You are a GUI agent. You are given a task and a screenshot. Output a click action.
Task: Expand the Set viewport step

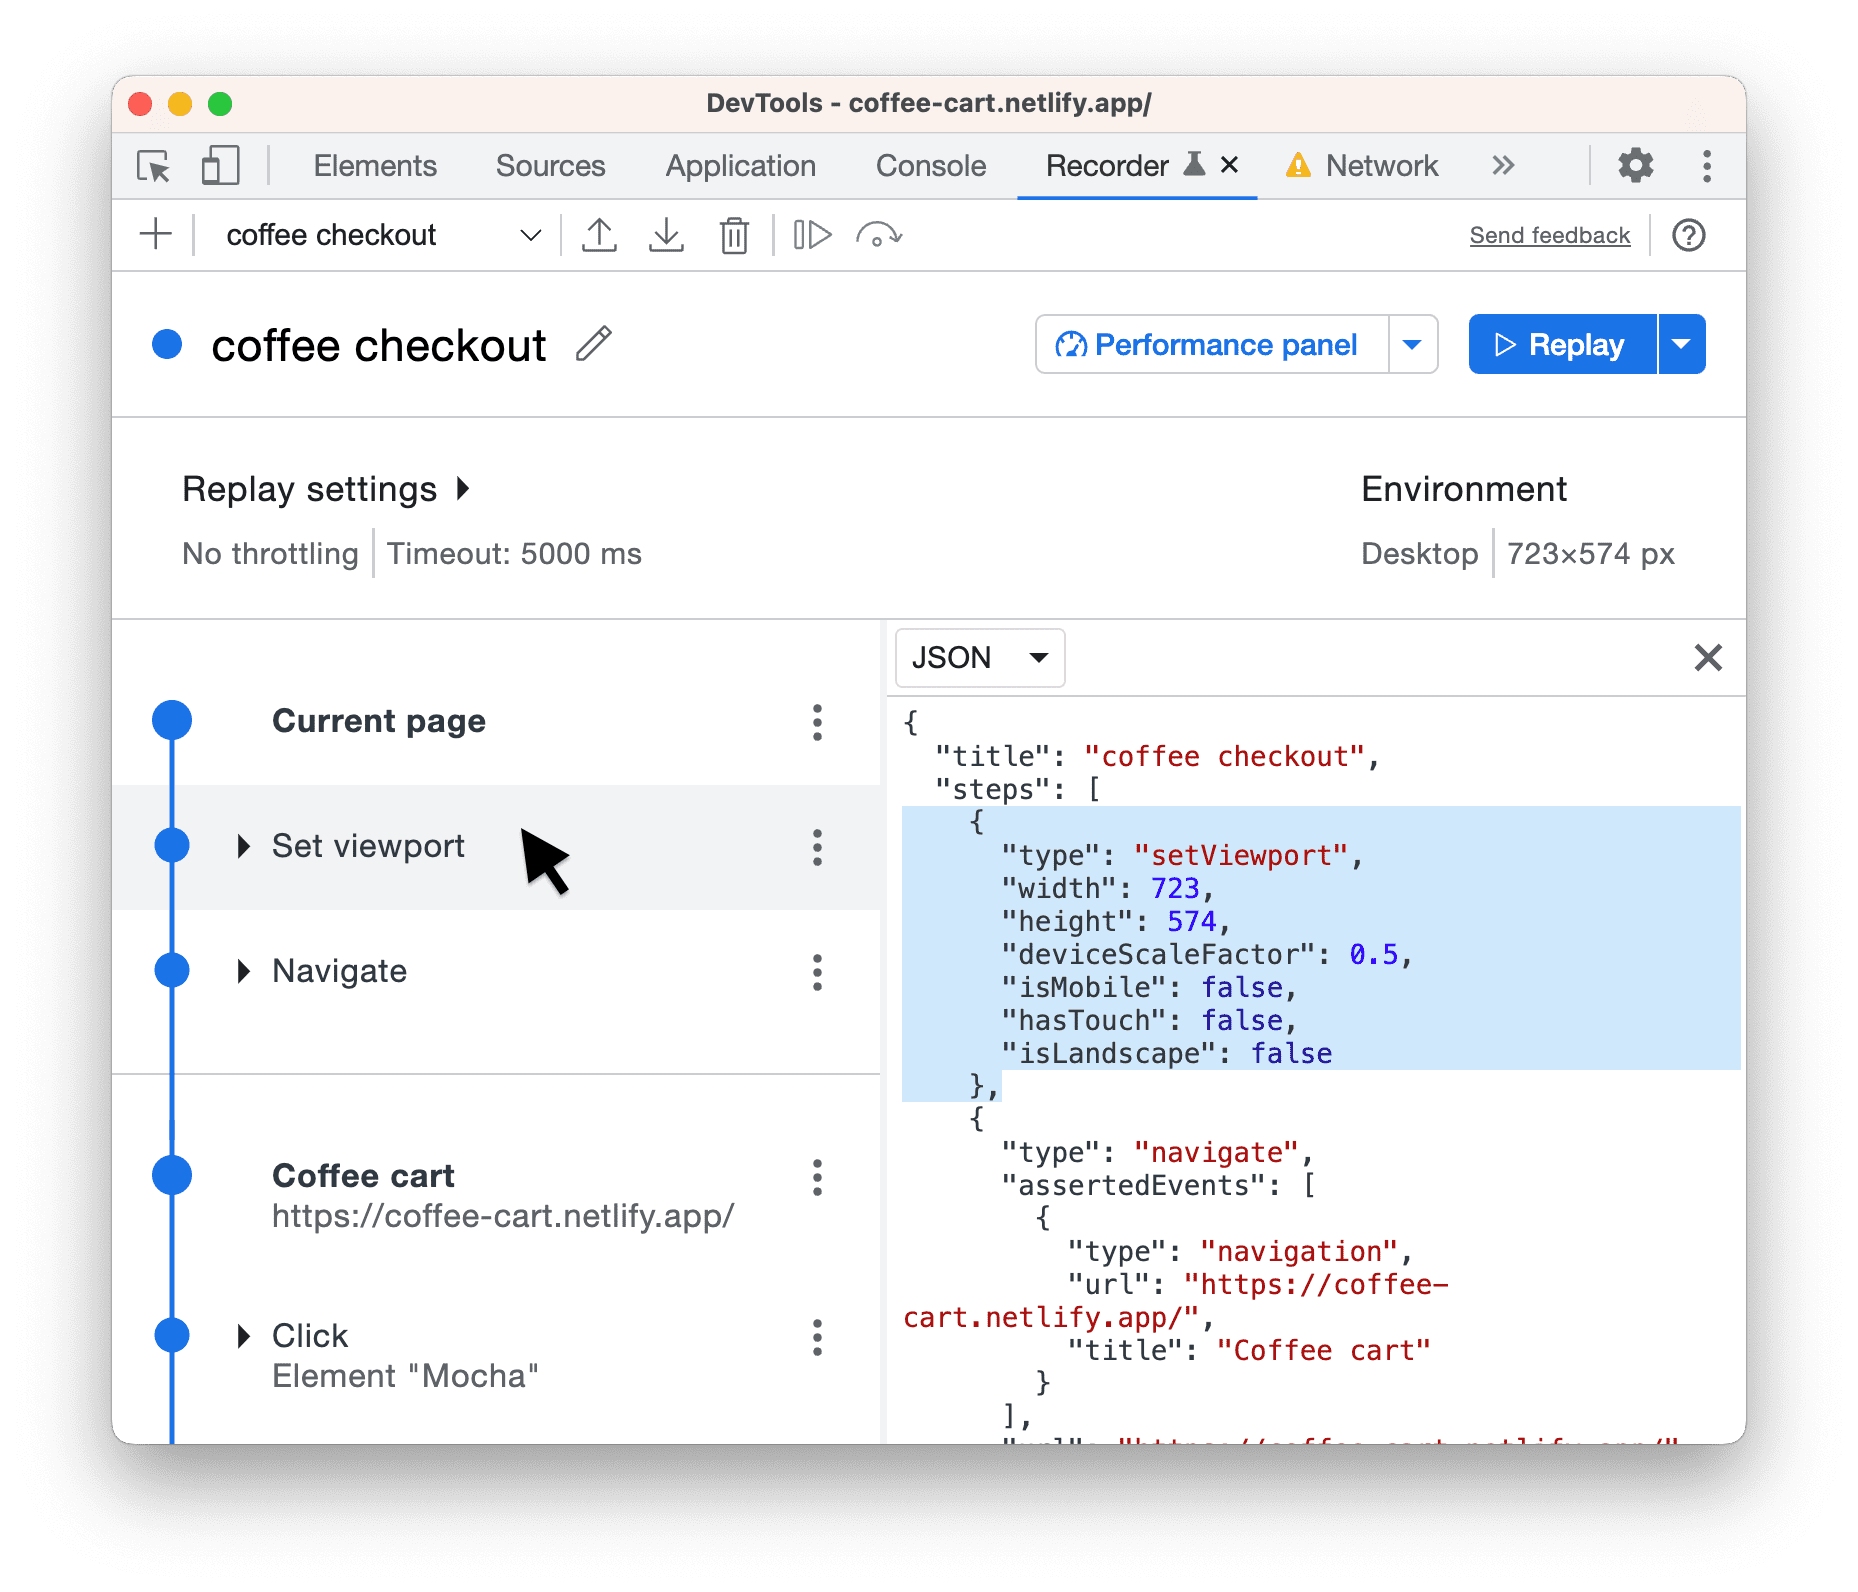243,846
